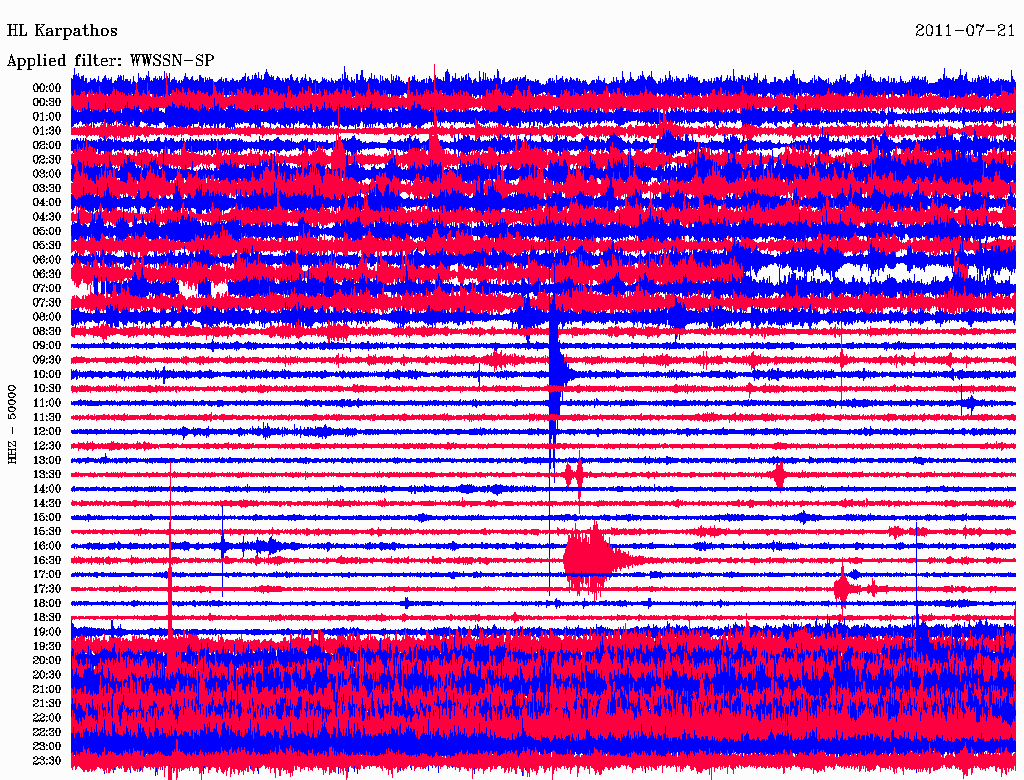Select the 01:30 time label
The width and height of the screenshot is (1024, 780).
click(47, 131)
